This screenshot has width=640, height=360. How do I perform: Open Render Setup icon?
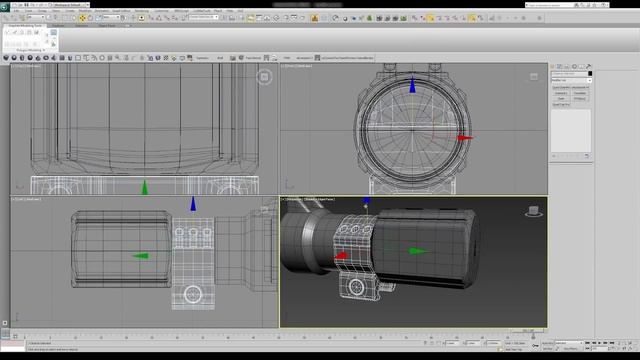(286, 18)
